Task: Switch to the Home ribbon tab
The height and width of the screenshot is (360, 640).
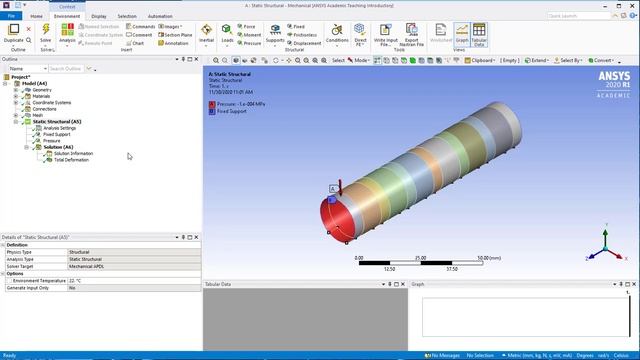Action: pyautogui.click(x=36, y=16)
